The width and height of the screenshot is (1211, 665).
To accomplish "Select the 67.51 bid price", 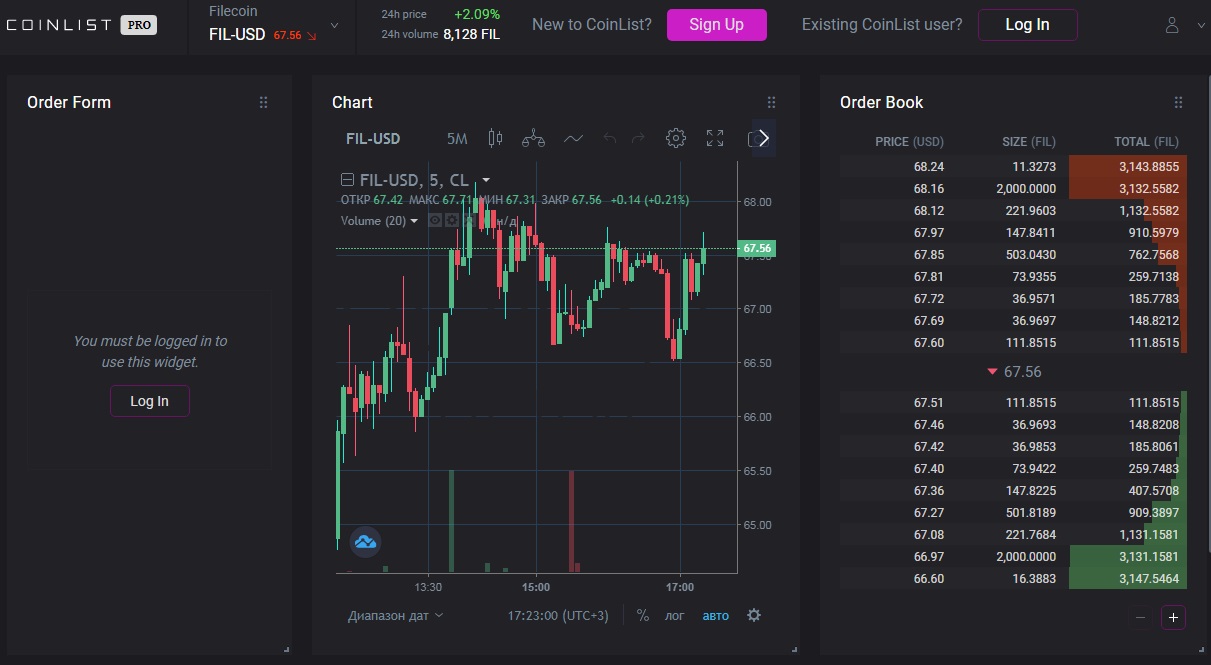I will (x=929, y=403).
